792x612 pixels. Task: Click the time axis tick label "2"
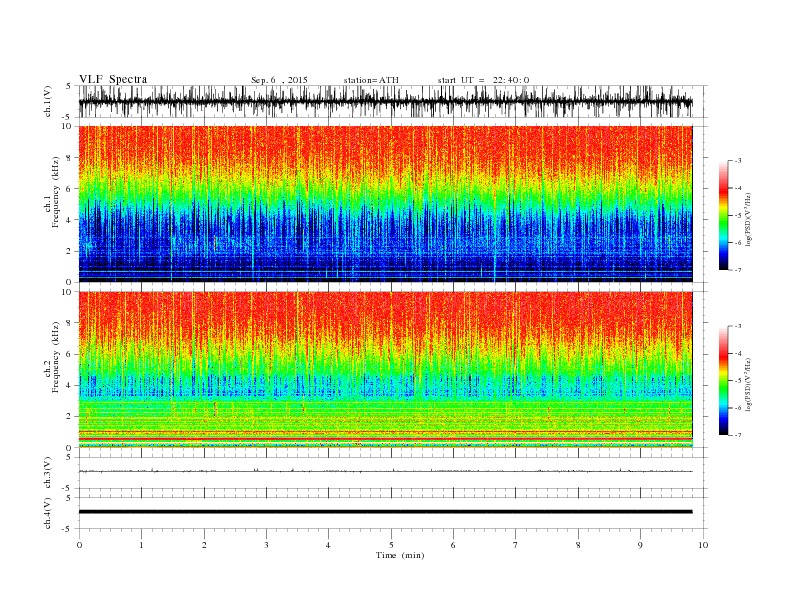coord(204,545)
